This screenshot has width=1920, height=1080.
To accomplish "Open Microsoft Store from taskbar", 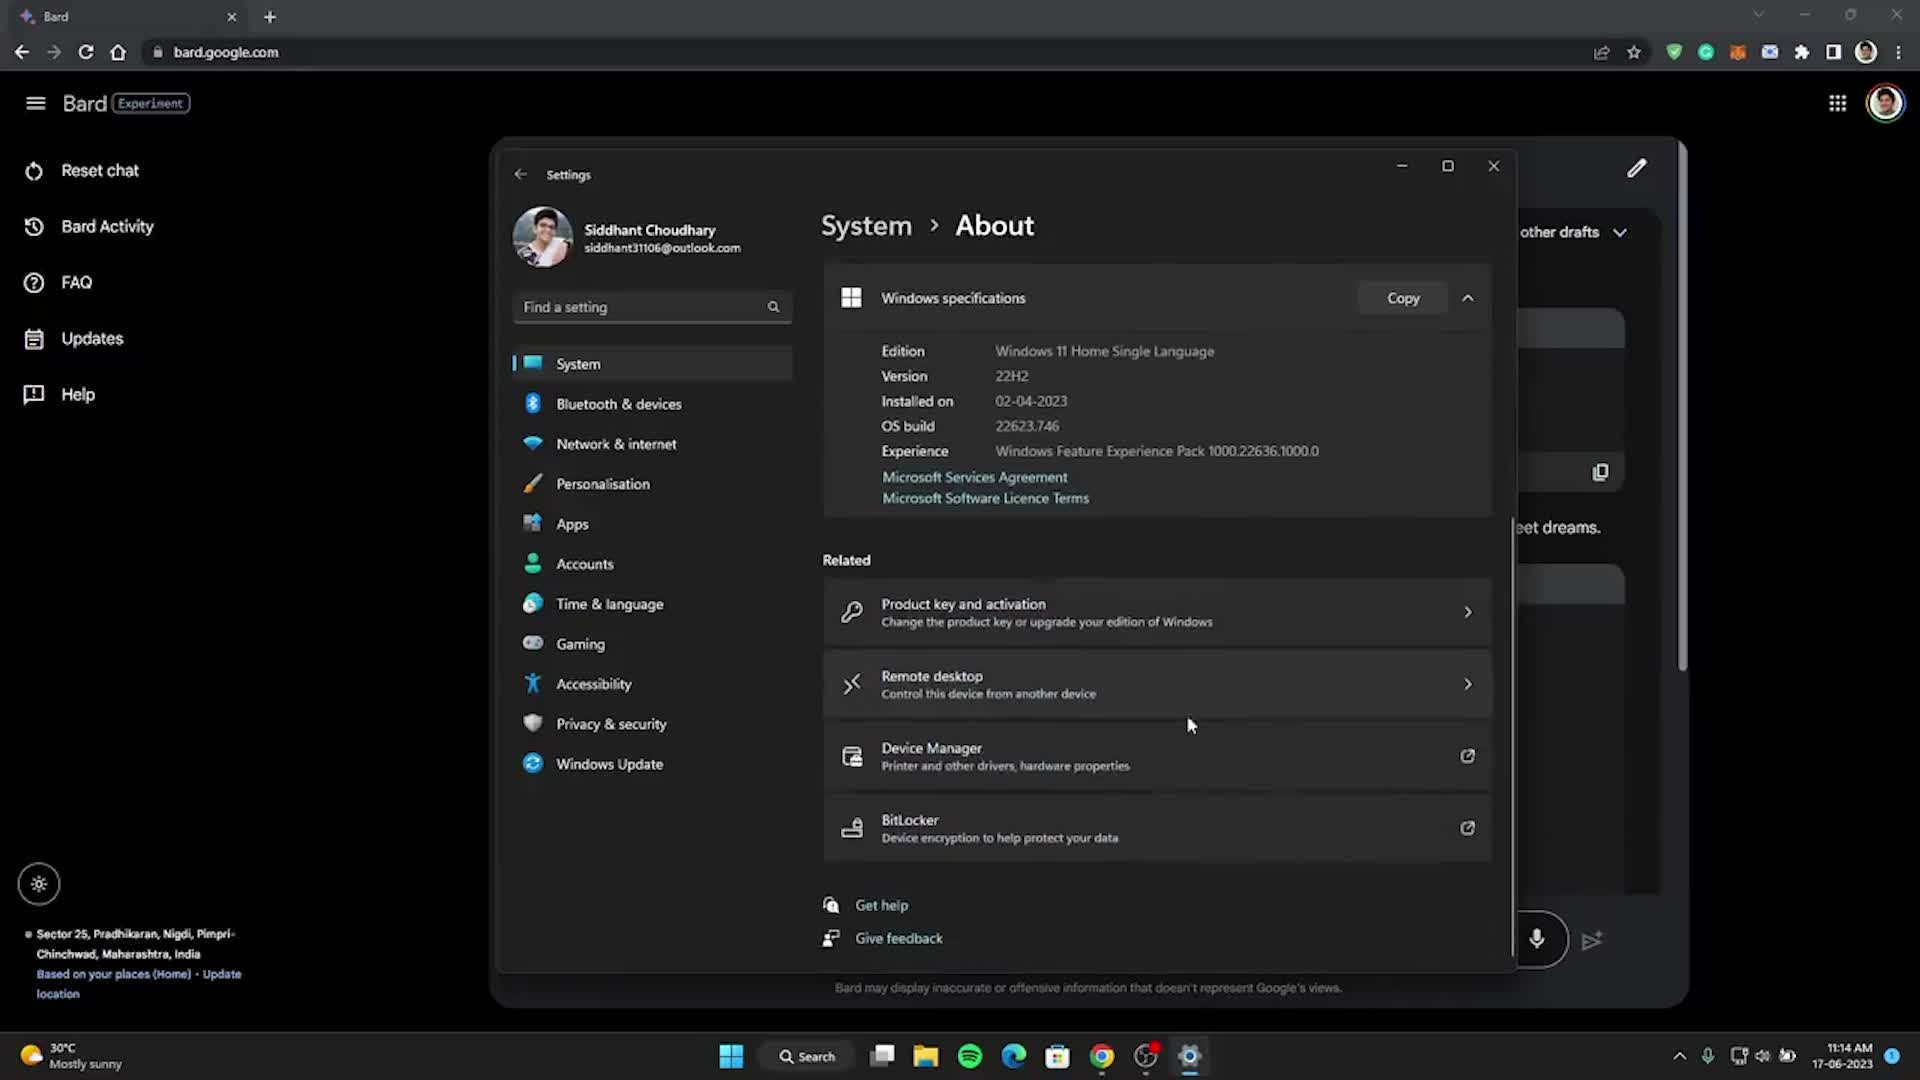I will (1057, 1056).
